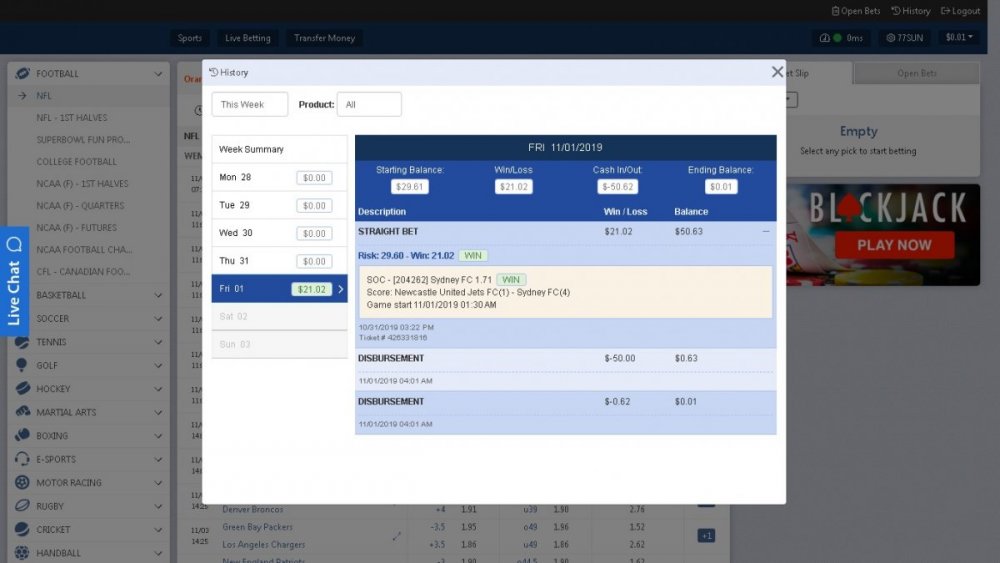Select Thu 31 day row
This screenshot has height=563, width=1000.
point(279,261)
